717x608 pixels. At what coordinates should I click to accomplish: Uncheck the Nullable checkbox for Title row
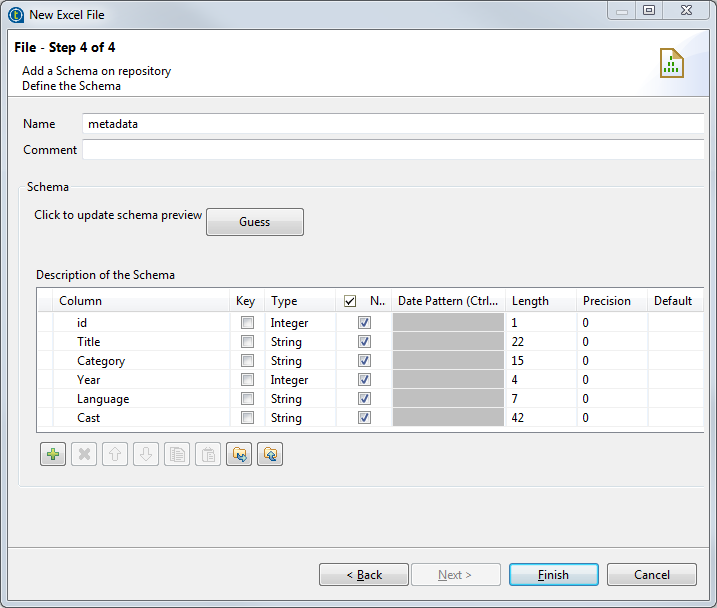[x=364, y=342]
